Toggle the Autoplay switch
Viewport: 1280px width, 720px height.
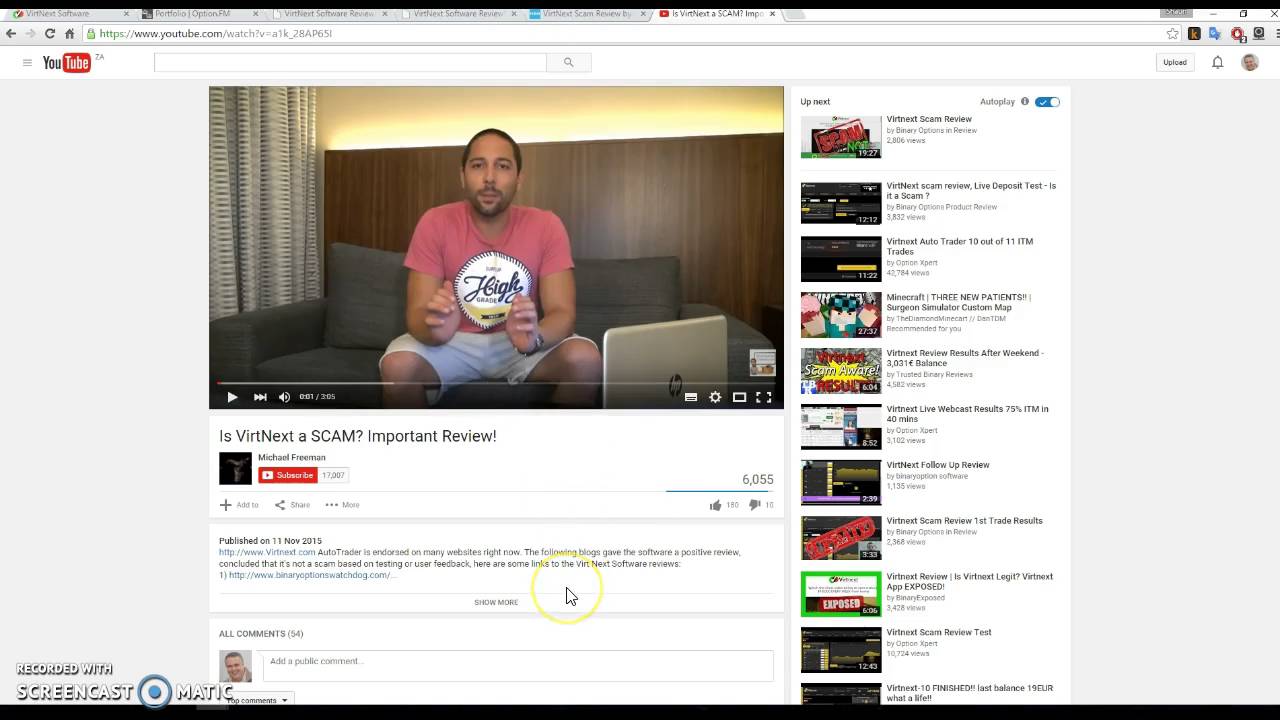coord(1047,102)
